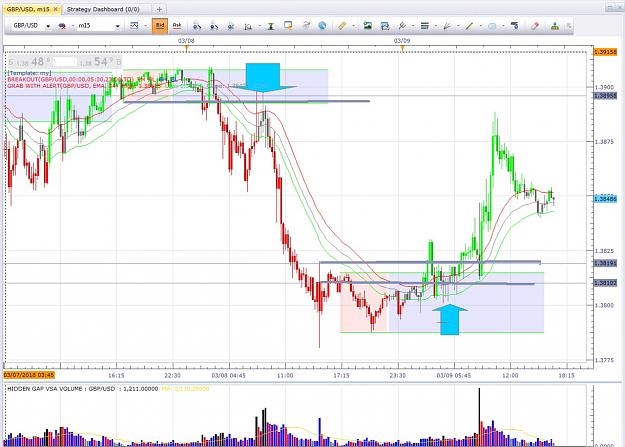Viewport: 625px width, 447px height.
Task: Expand the scale mode dropdown arrow
Action: 259,26
